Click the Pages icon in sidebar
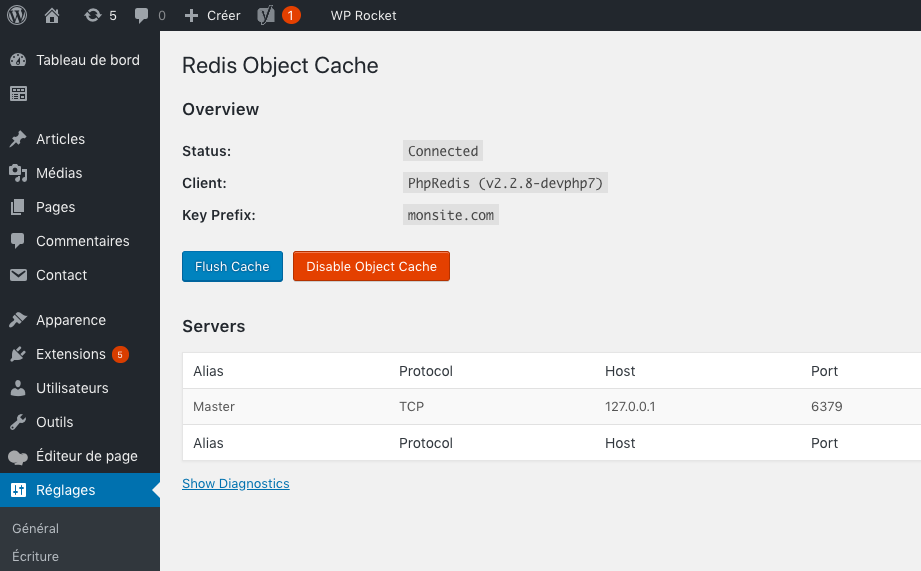 (x=18, y=207)
